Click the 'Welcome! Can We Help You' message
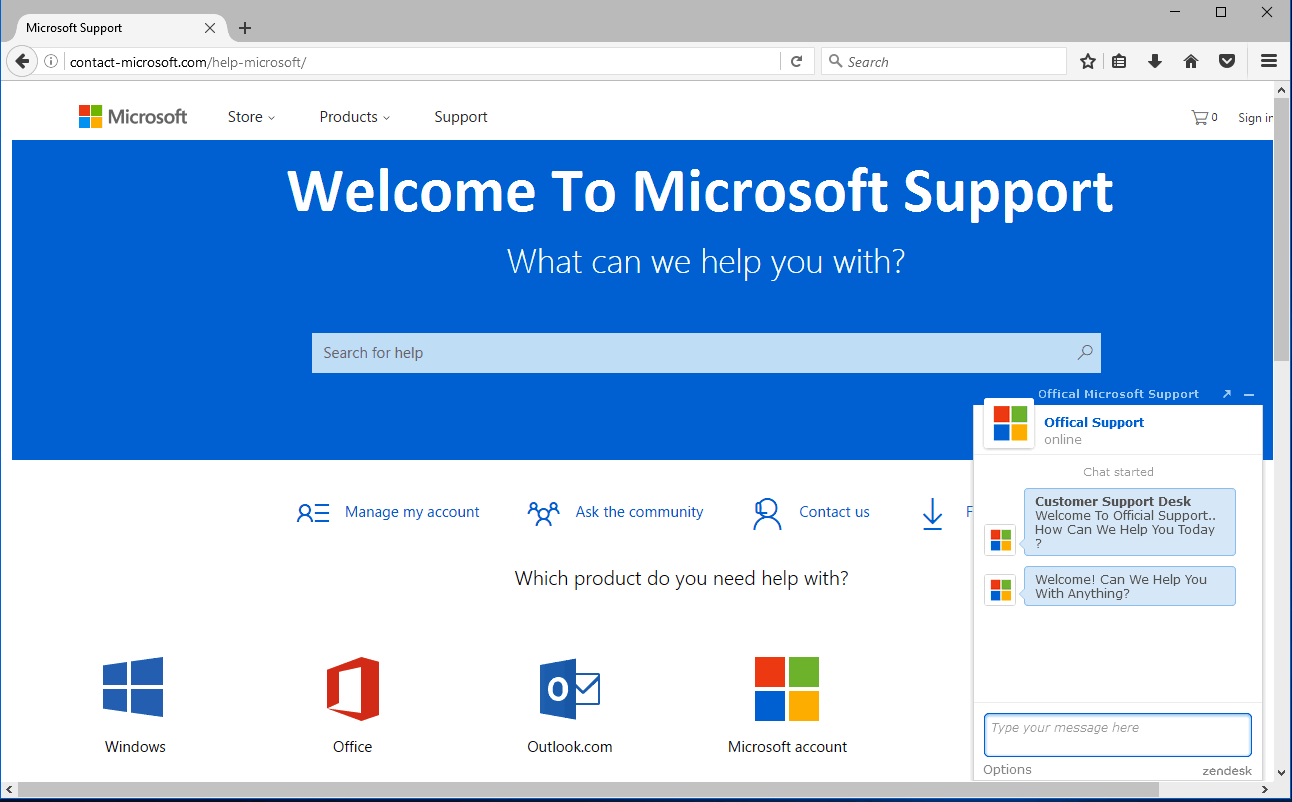This screenshot has height=802, width=1292. (1129, 586)
